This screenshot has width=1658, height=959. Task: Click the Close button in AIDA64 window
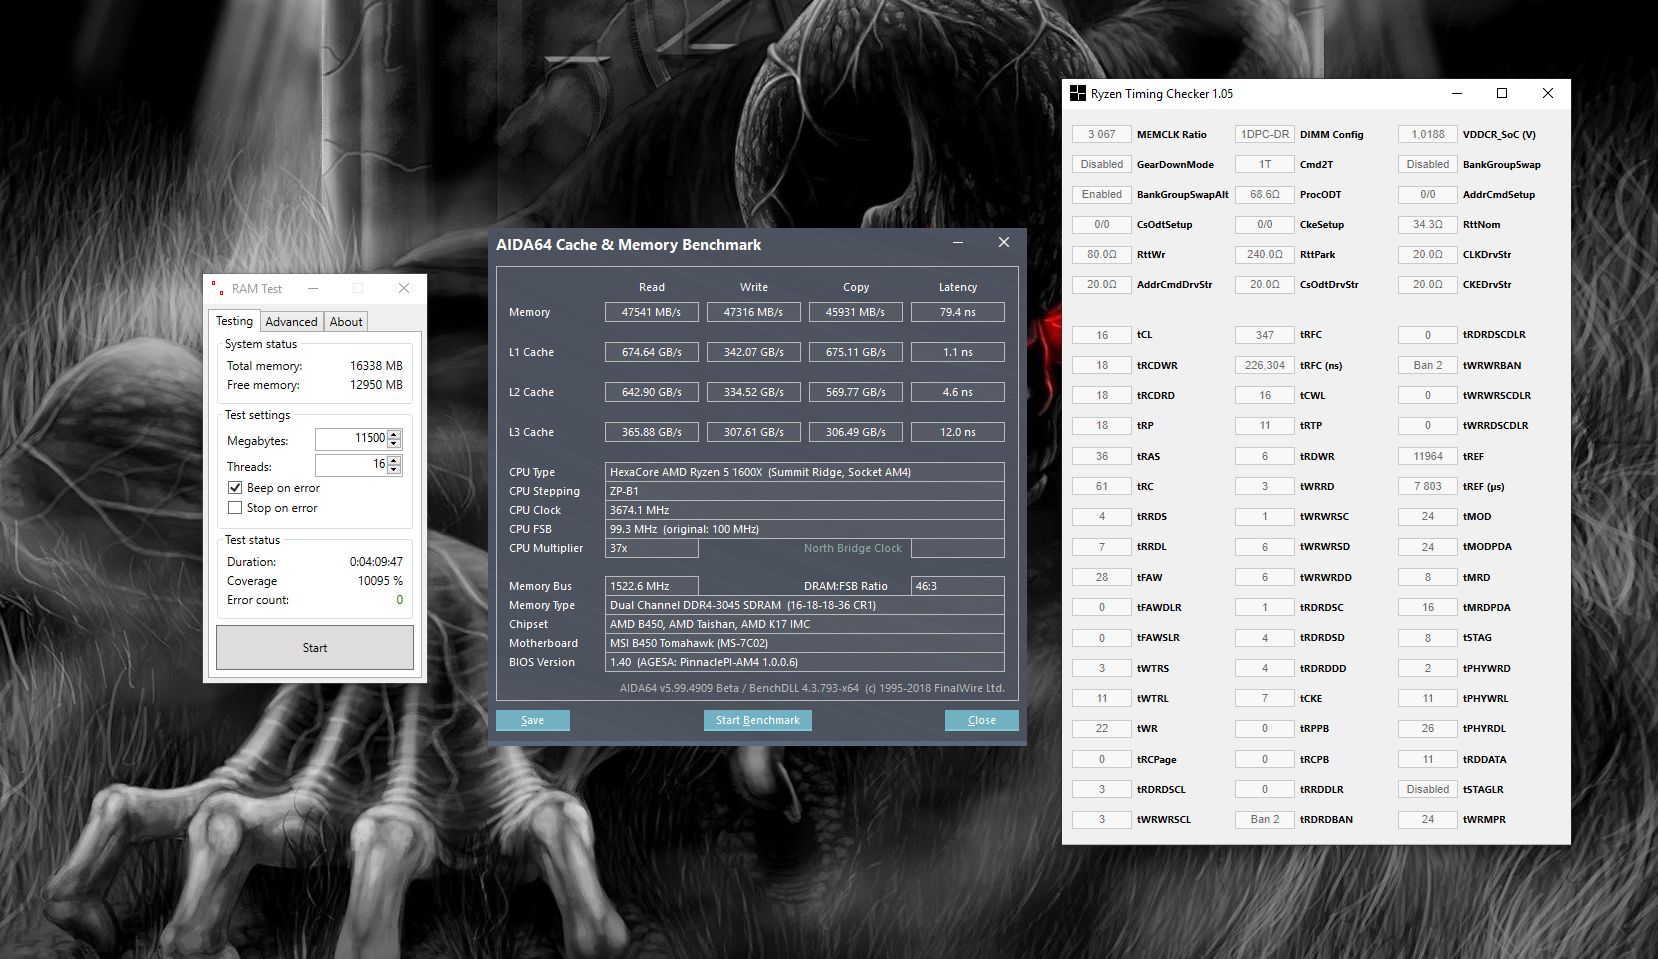click(x=982, y=720)
